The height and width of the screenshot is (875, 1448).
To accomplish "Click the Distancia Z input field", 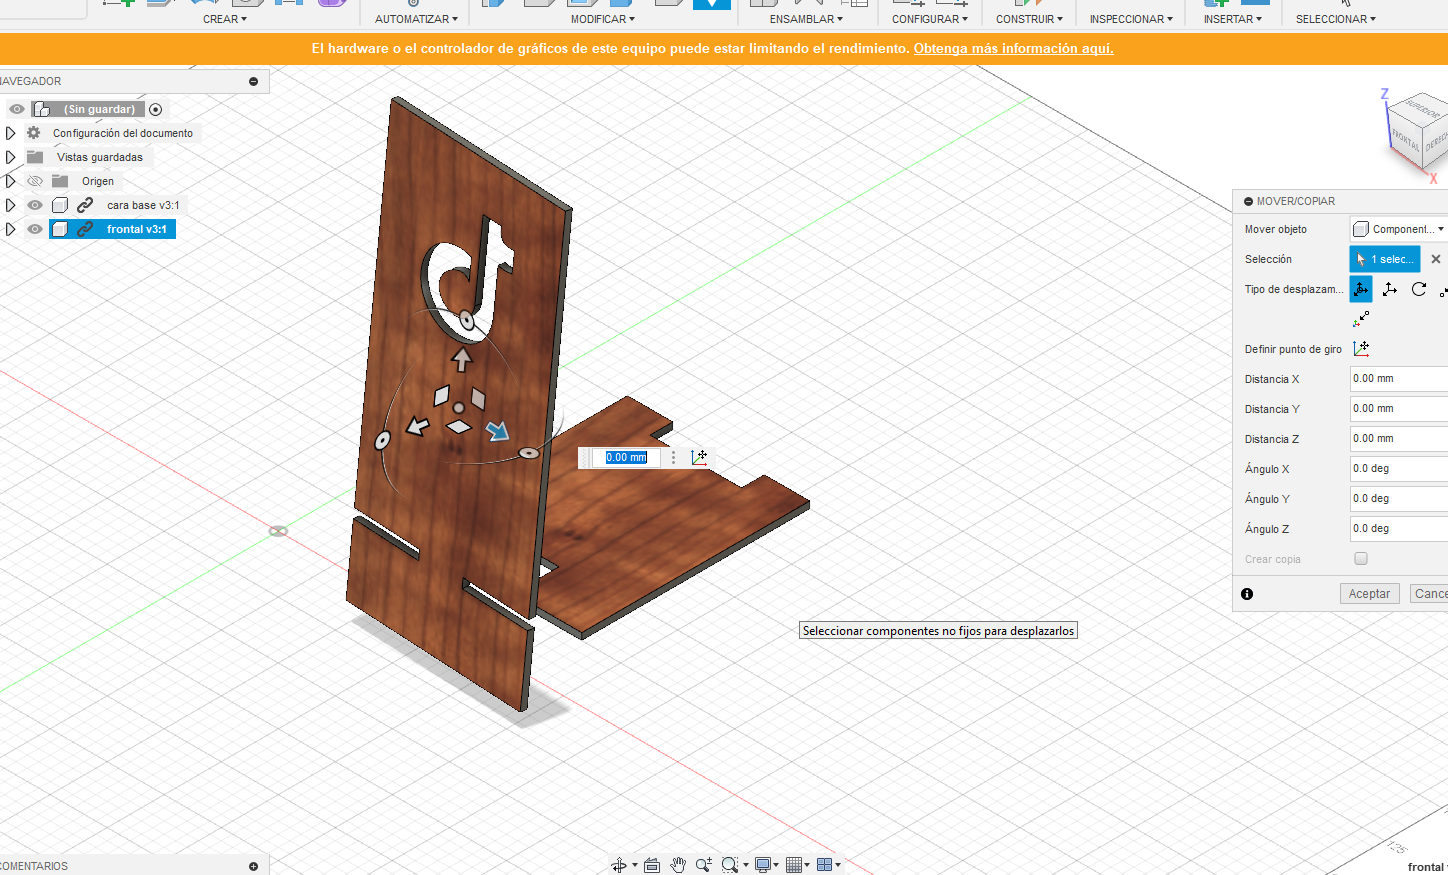I will pyautogui.click(x=1399, y=439).
